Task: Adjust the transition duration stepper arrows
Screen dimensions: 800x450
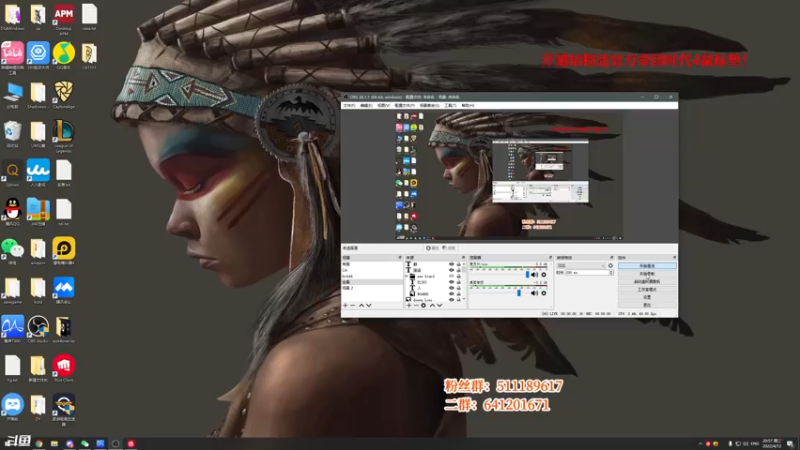Action: click(611, 272)
